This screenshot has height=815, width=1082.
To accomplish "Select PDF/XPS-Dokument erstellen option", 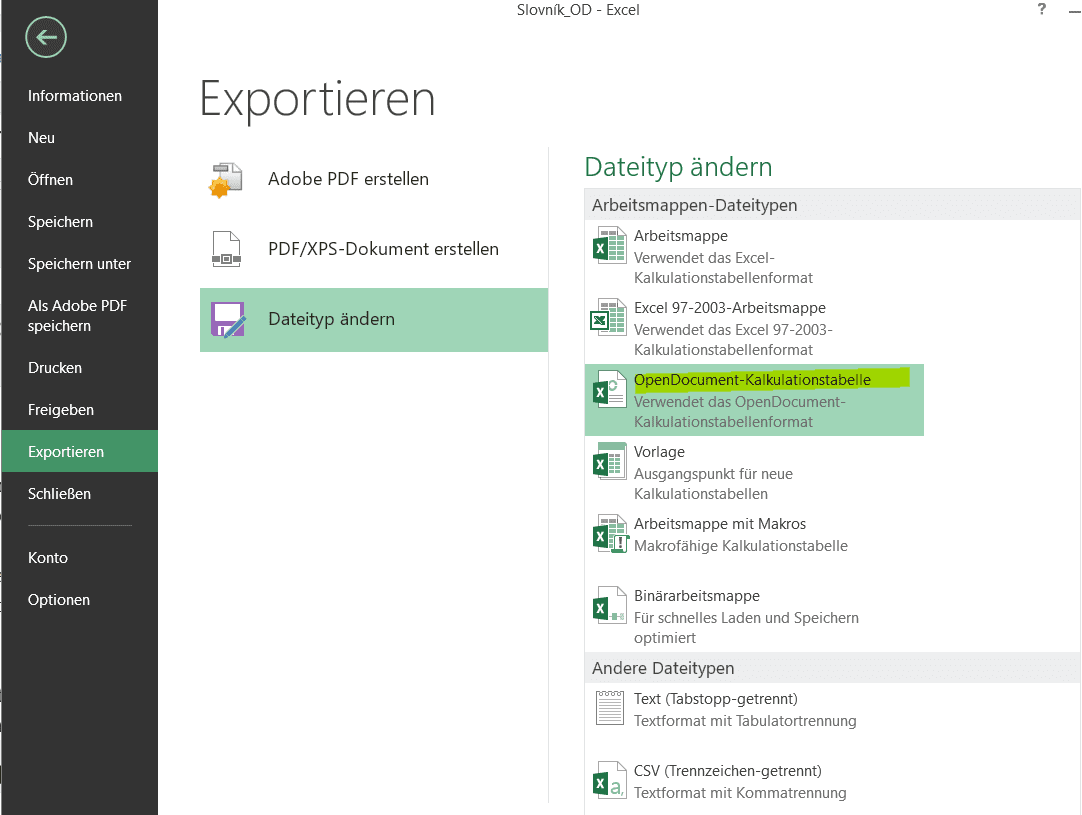I will pyautogui.click(x=374, y=249).
